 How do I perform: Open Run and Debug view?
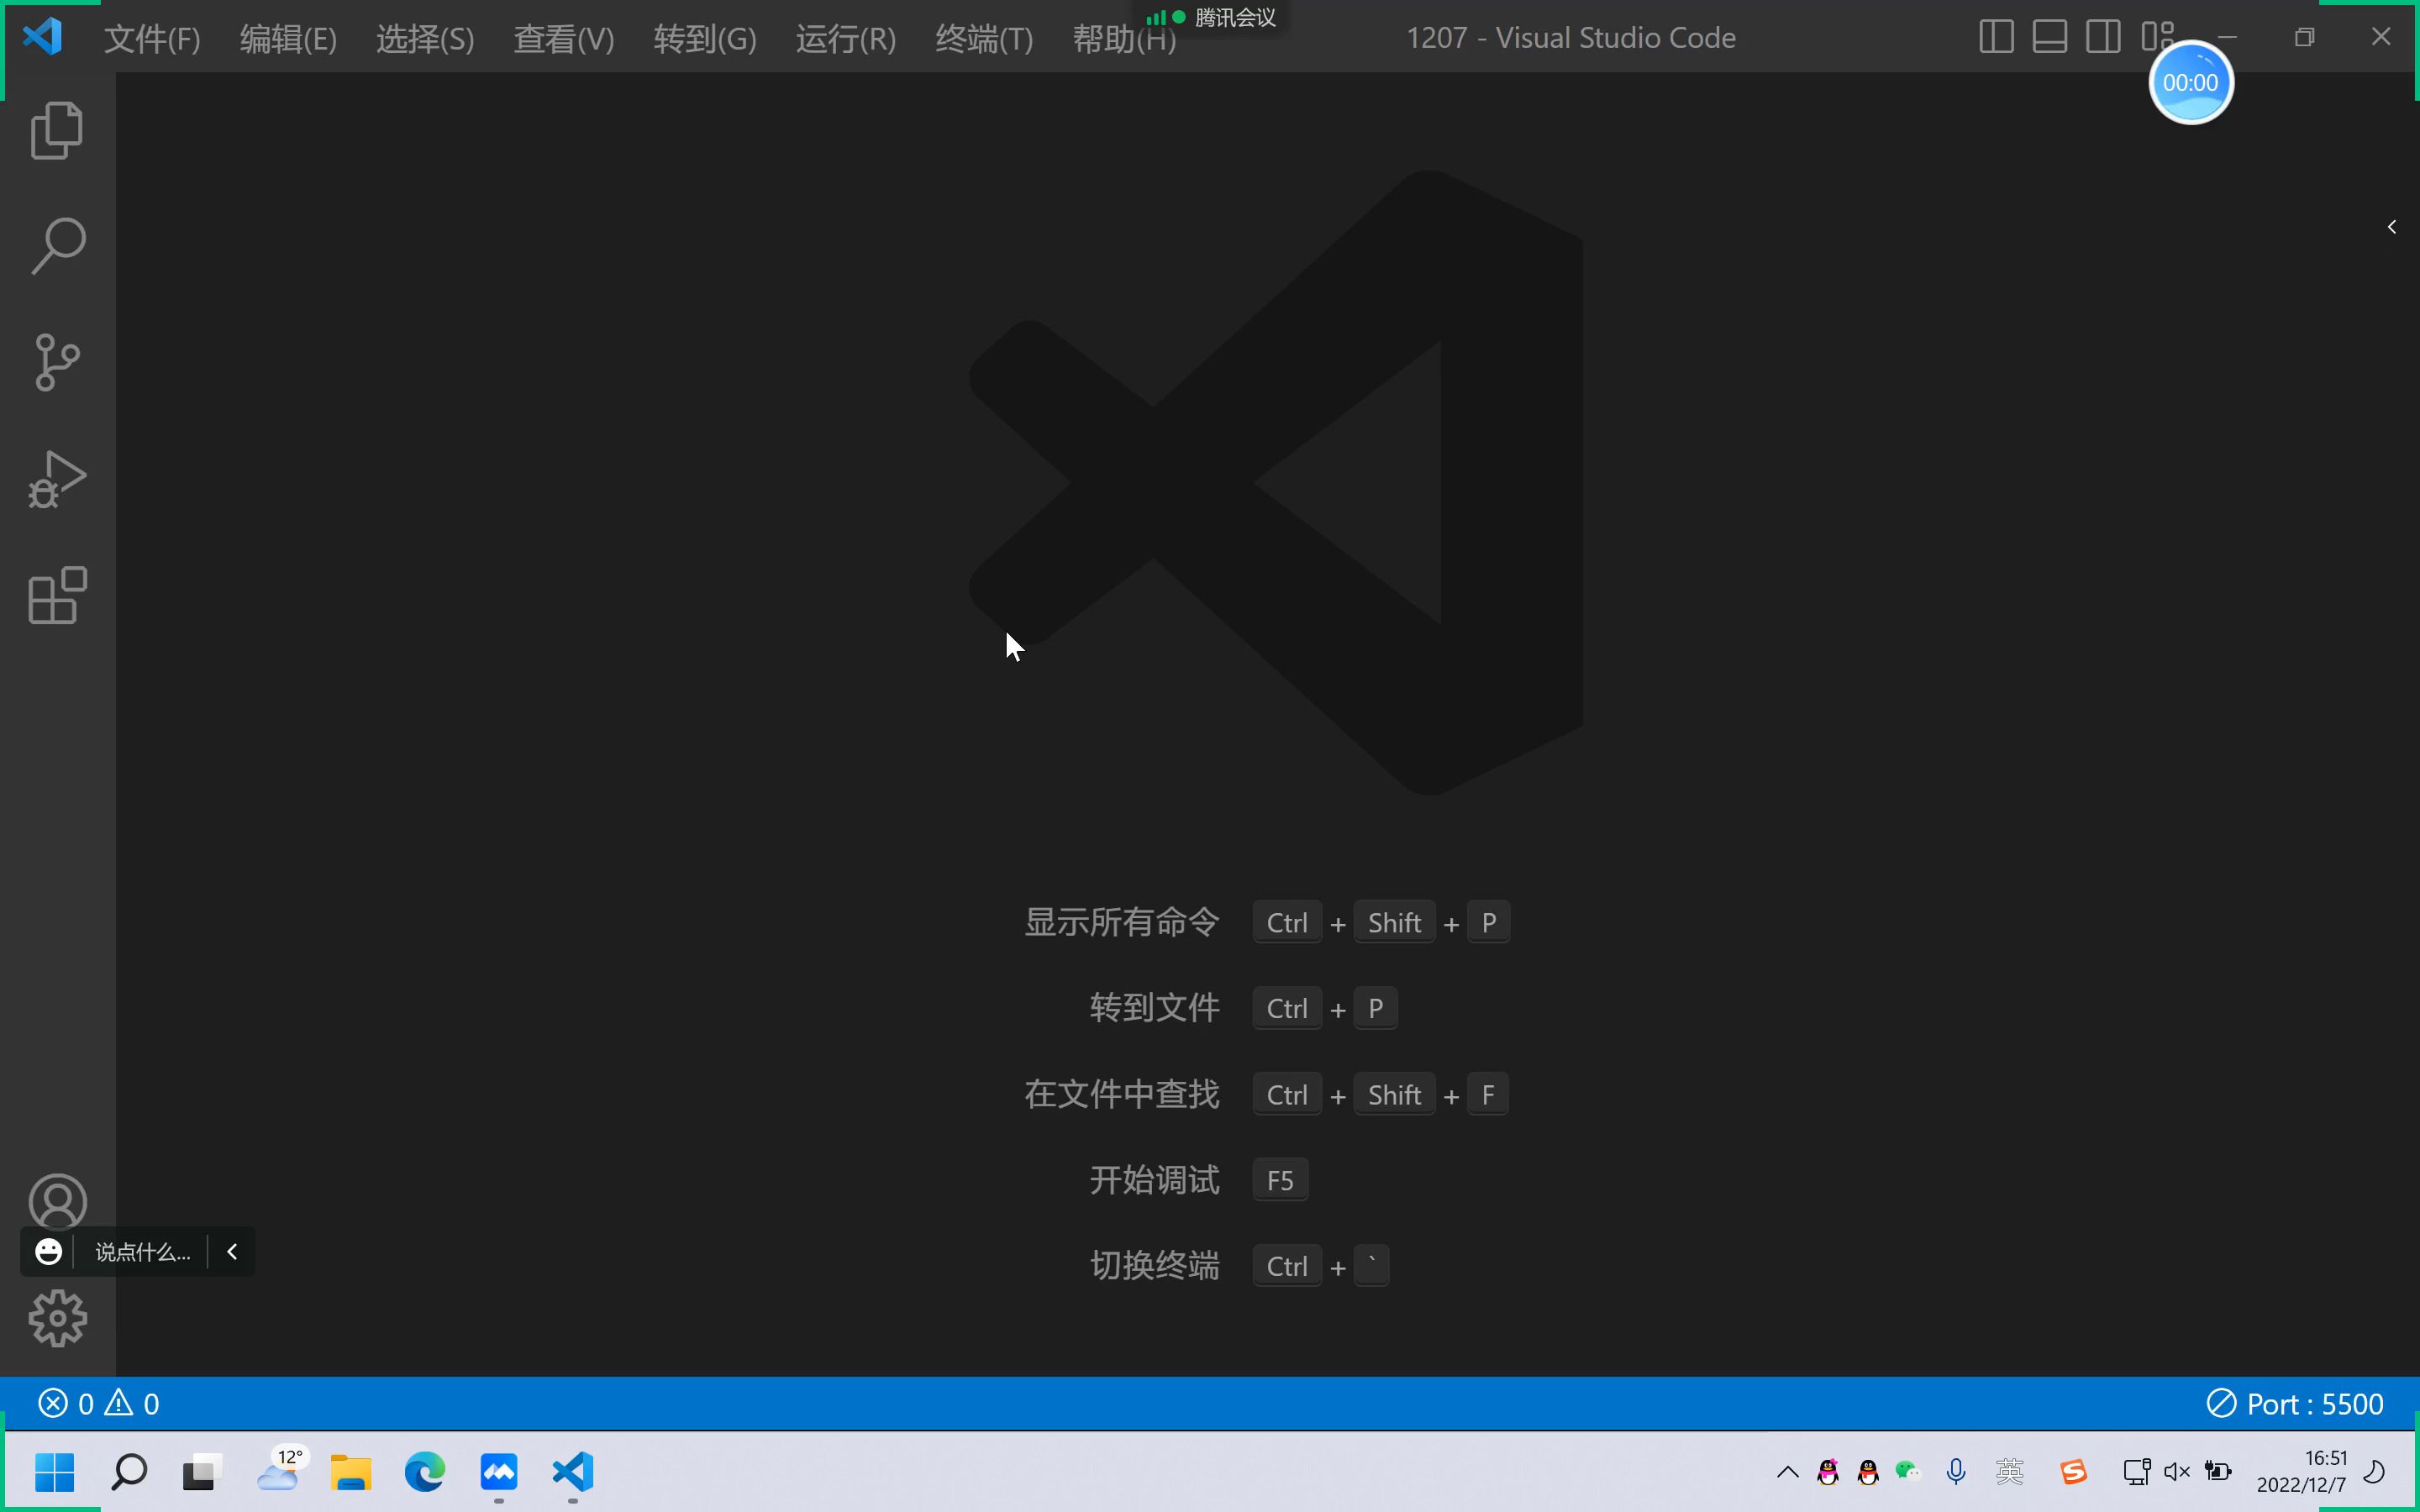(57, 479)
